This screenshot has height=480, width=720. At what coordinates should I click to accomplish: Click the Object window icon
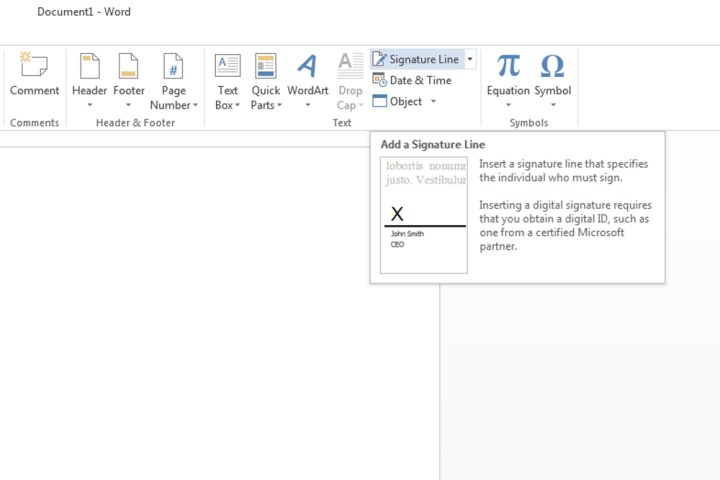pos(379,101)
